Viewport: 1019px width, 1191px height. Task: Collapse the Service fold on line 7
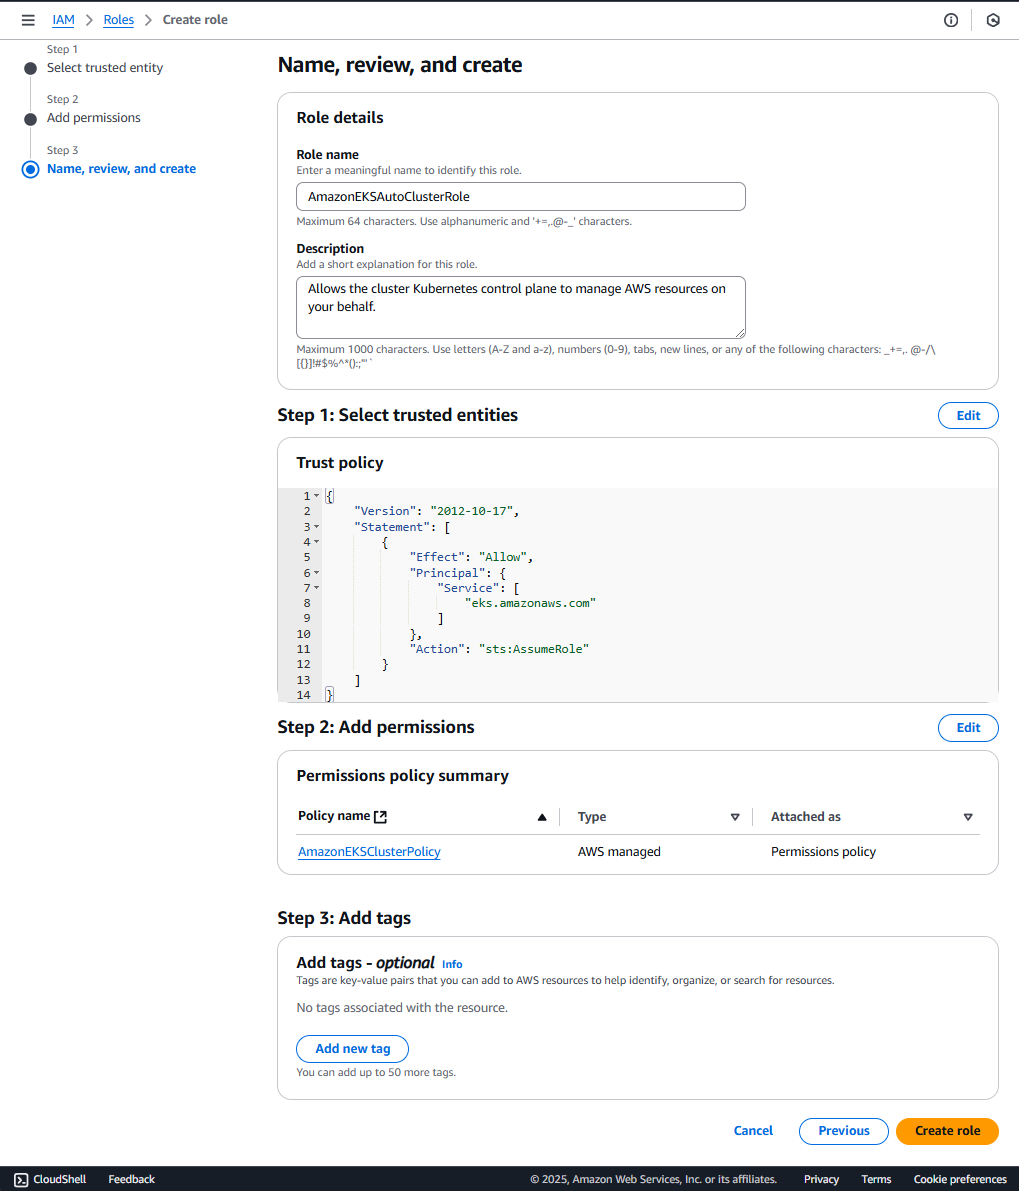pyautogui.click(x=317, y=588)
